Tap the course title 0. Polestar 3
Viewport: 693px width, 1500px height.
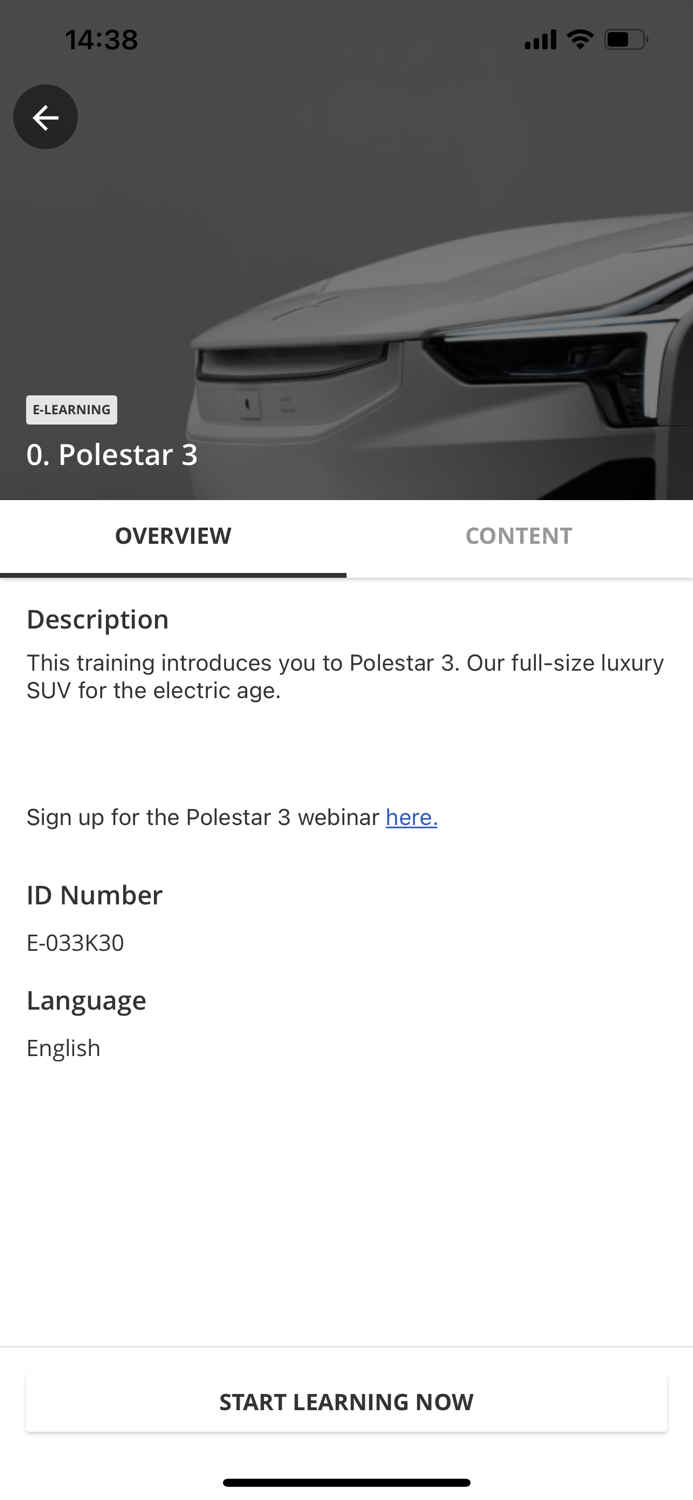(x=112, y=455)
